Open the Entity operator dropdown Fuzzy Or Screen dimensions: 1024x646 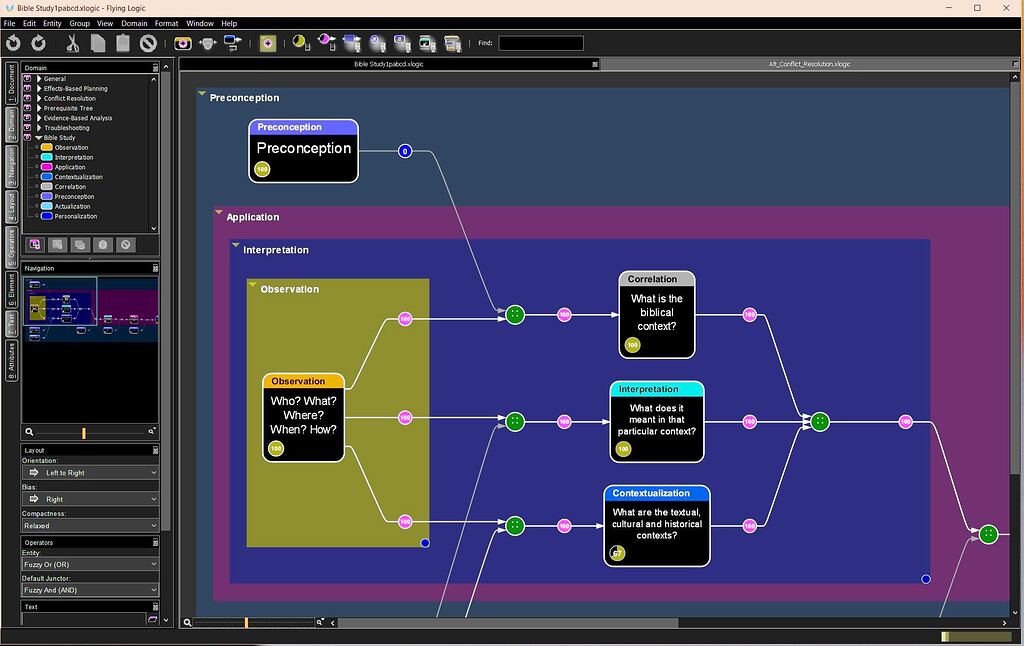(90, 564)
